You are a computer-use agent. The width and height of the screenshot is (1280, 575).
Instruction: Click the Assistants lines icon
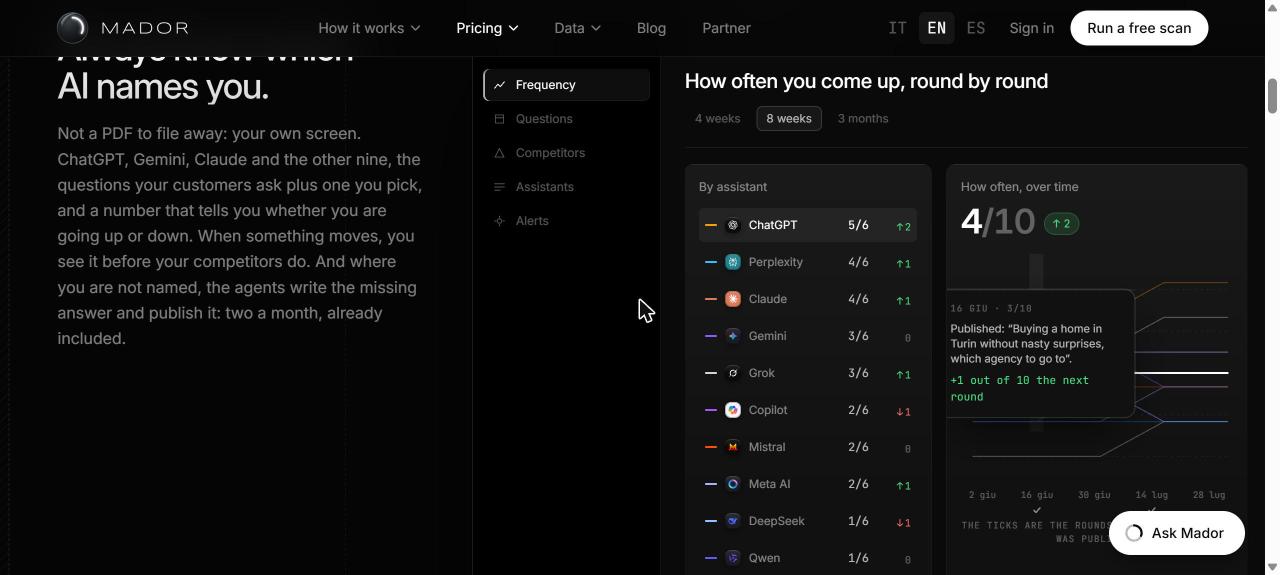499,187
